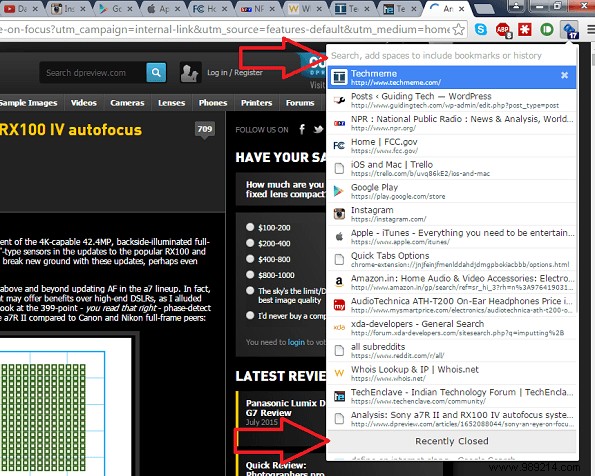Close the Techmeme tab from Quick Tabs list

(564, 75)
